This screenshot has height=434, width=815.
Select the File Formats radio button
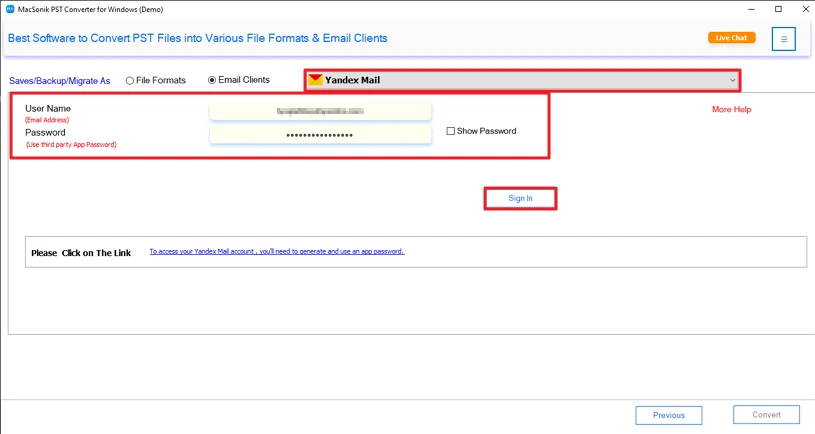[x=130, y=81]
